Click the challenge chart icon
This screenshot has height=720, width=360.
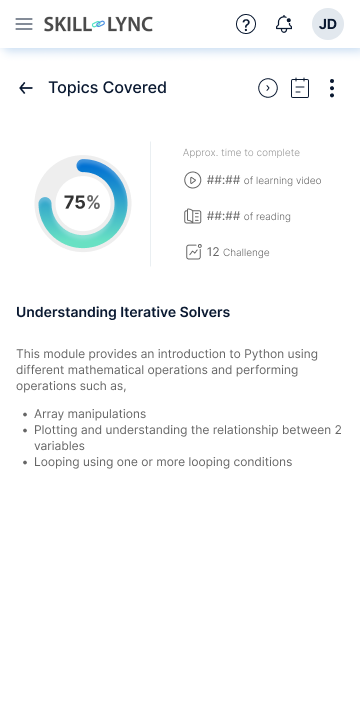[x=193, y=252]
